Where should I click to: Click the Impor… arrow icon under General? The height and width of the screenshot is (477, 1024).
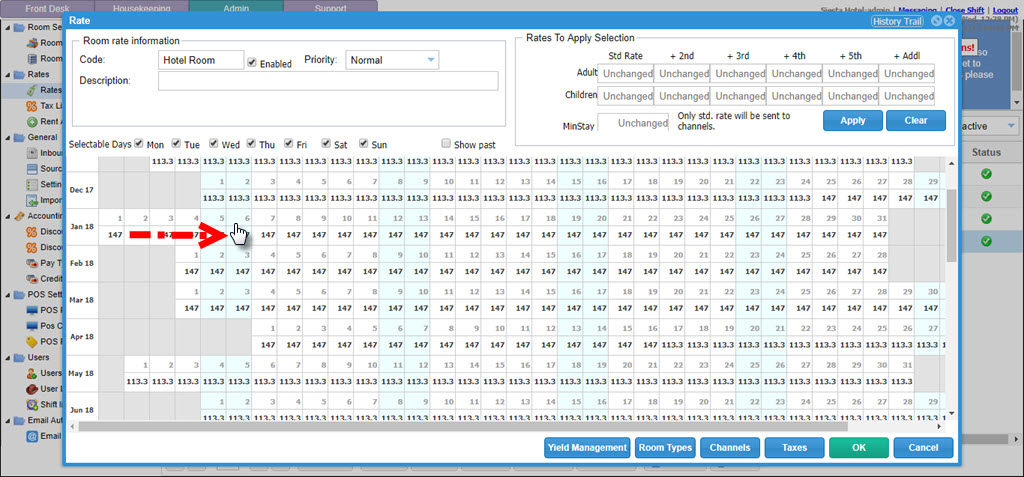[31, 200]
